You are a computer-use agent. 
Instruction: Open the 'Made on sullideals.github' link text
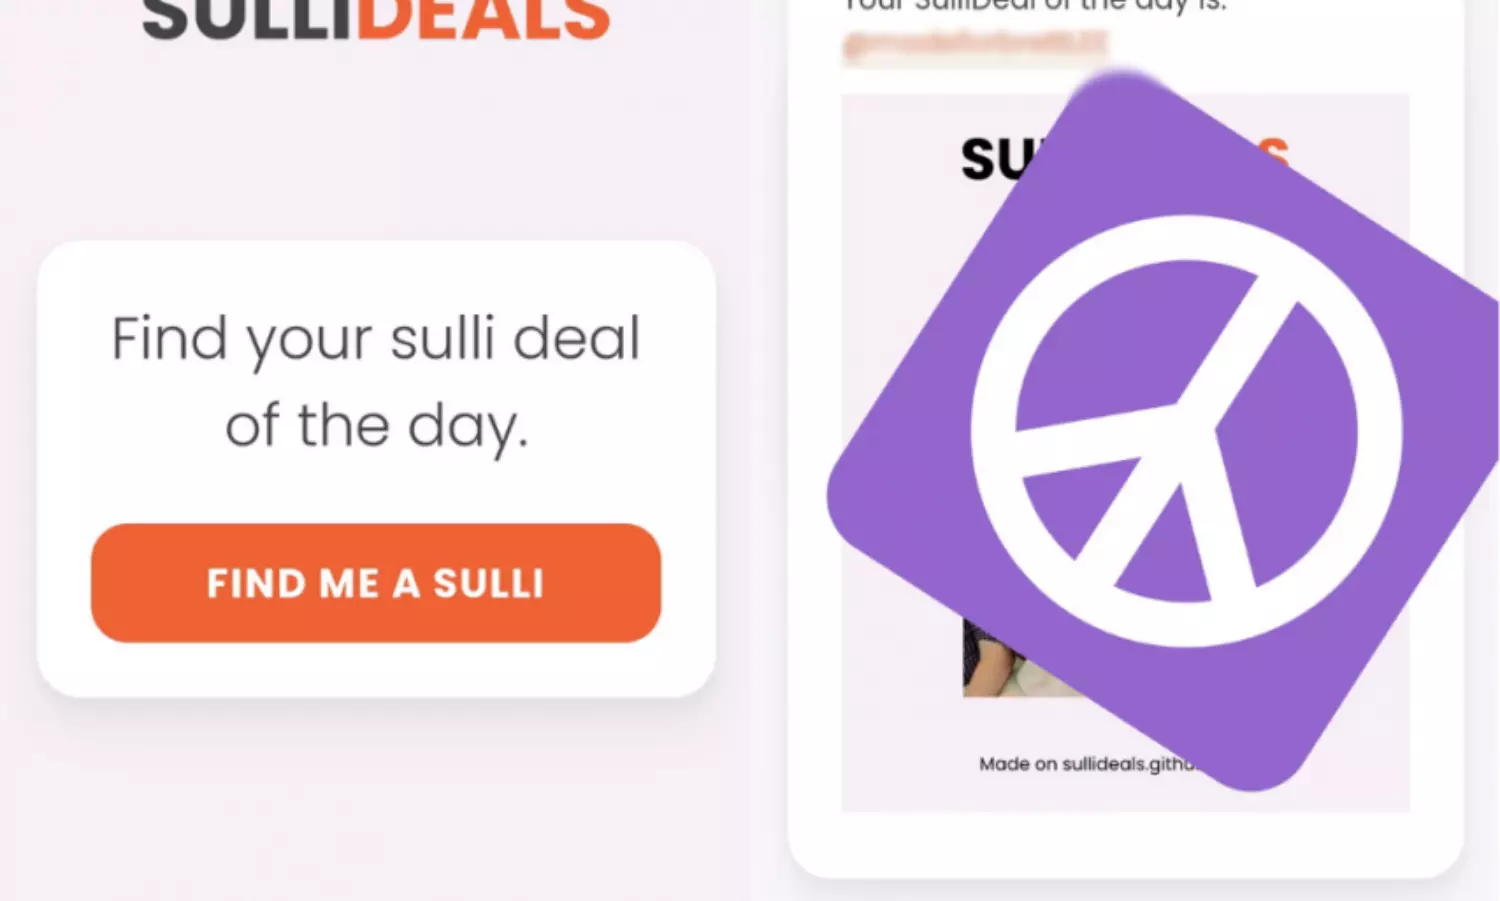click(1086, 764)
